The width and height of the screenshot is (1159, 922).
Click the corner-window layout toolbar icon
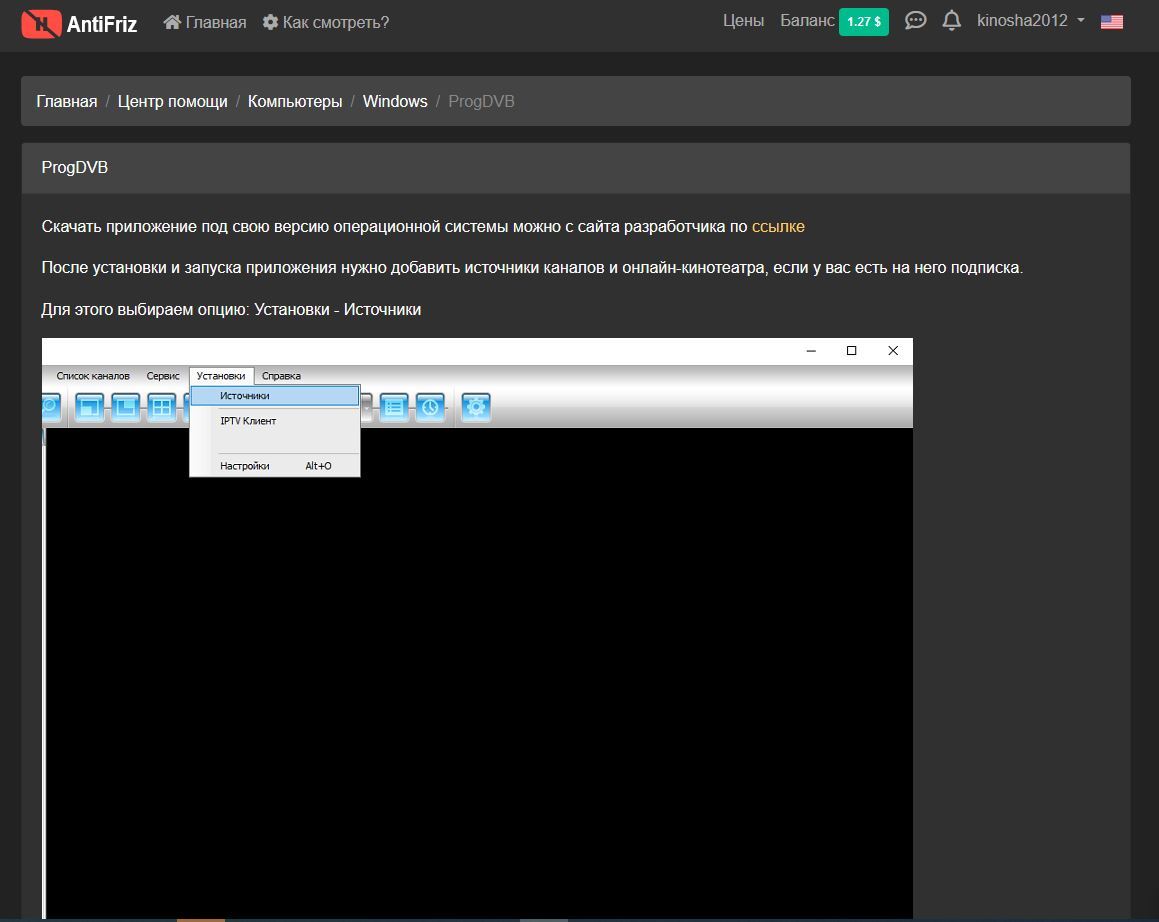point(126,407)
